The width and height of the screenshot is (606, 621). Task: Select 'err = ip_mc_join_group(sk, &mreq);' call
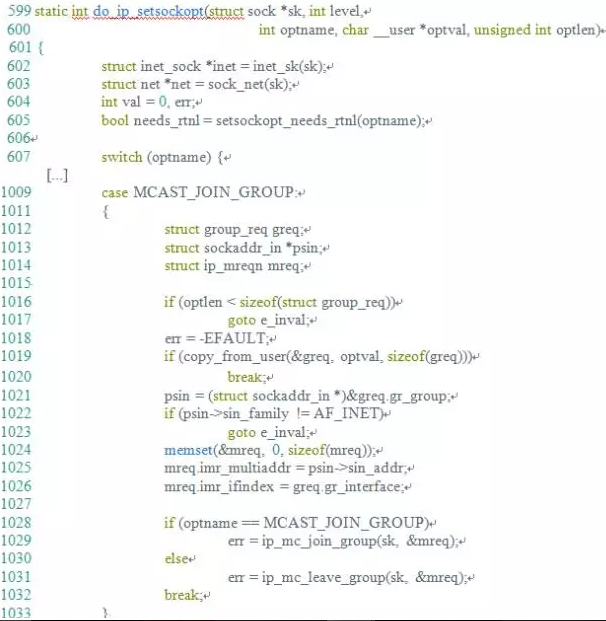(343, 541)
